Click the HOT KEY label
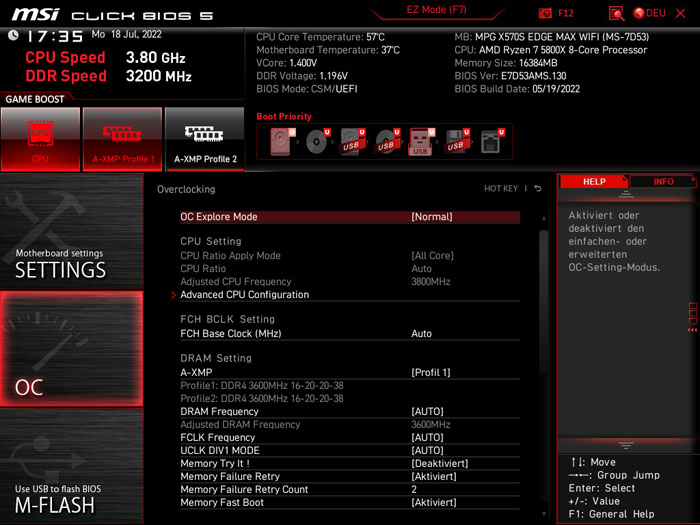The width and height of the screenshot is (700, 525). 501,188
